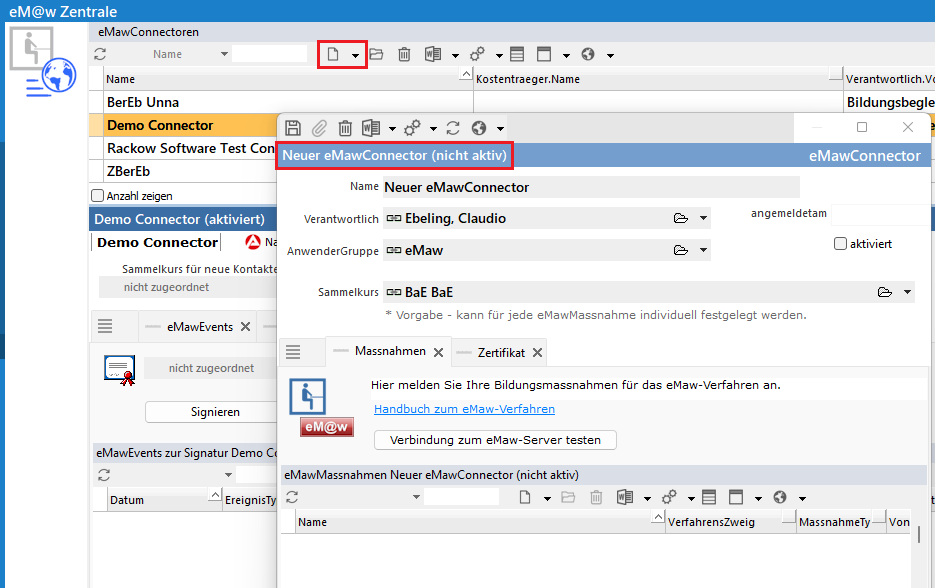Toggle the Anzahl zeigen checkbox

coord(98,196)
